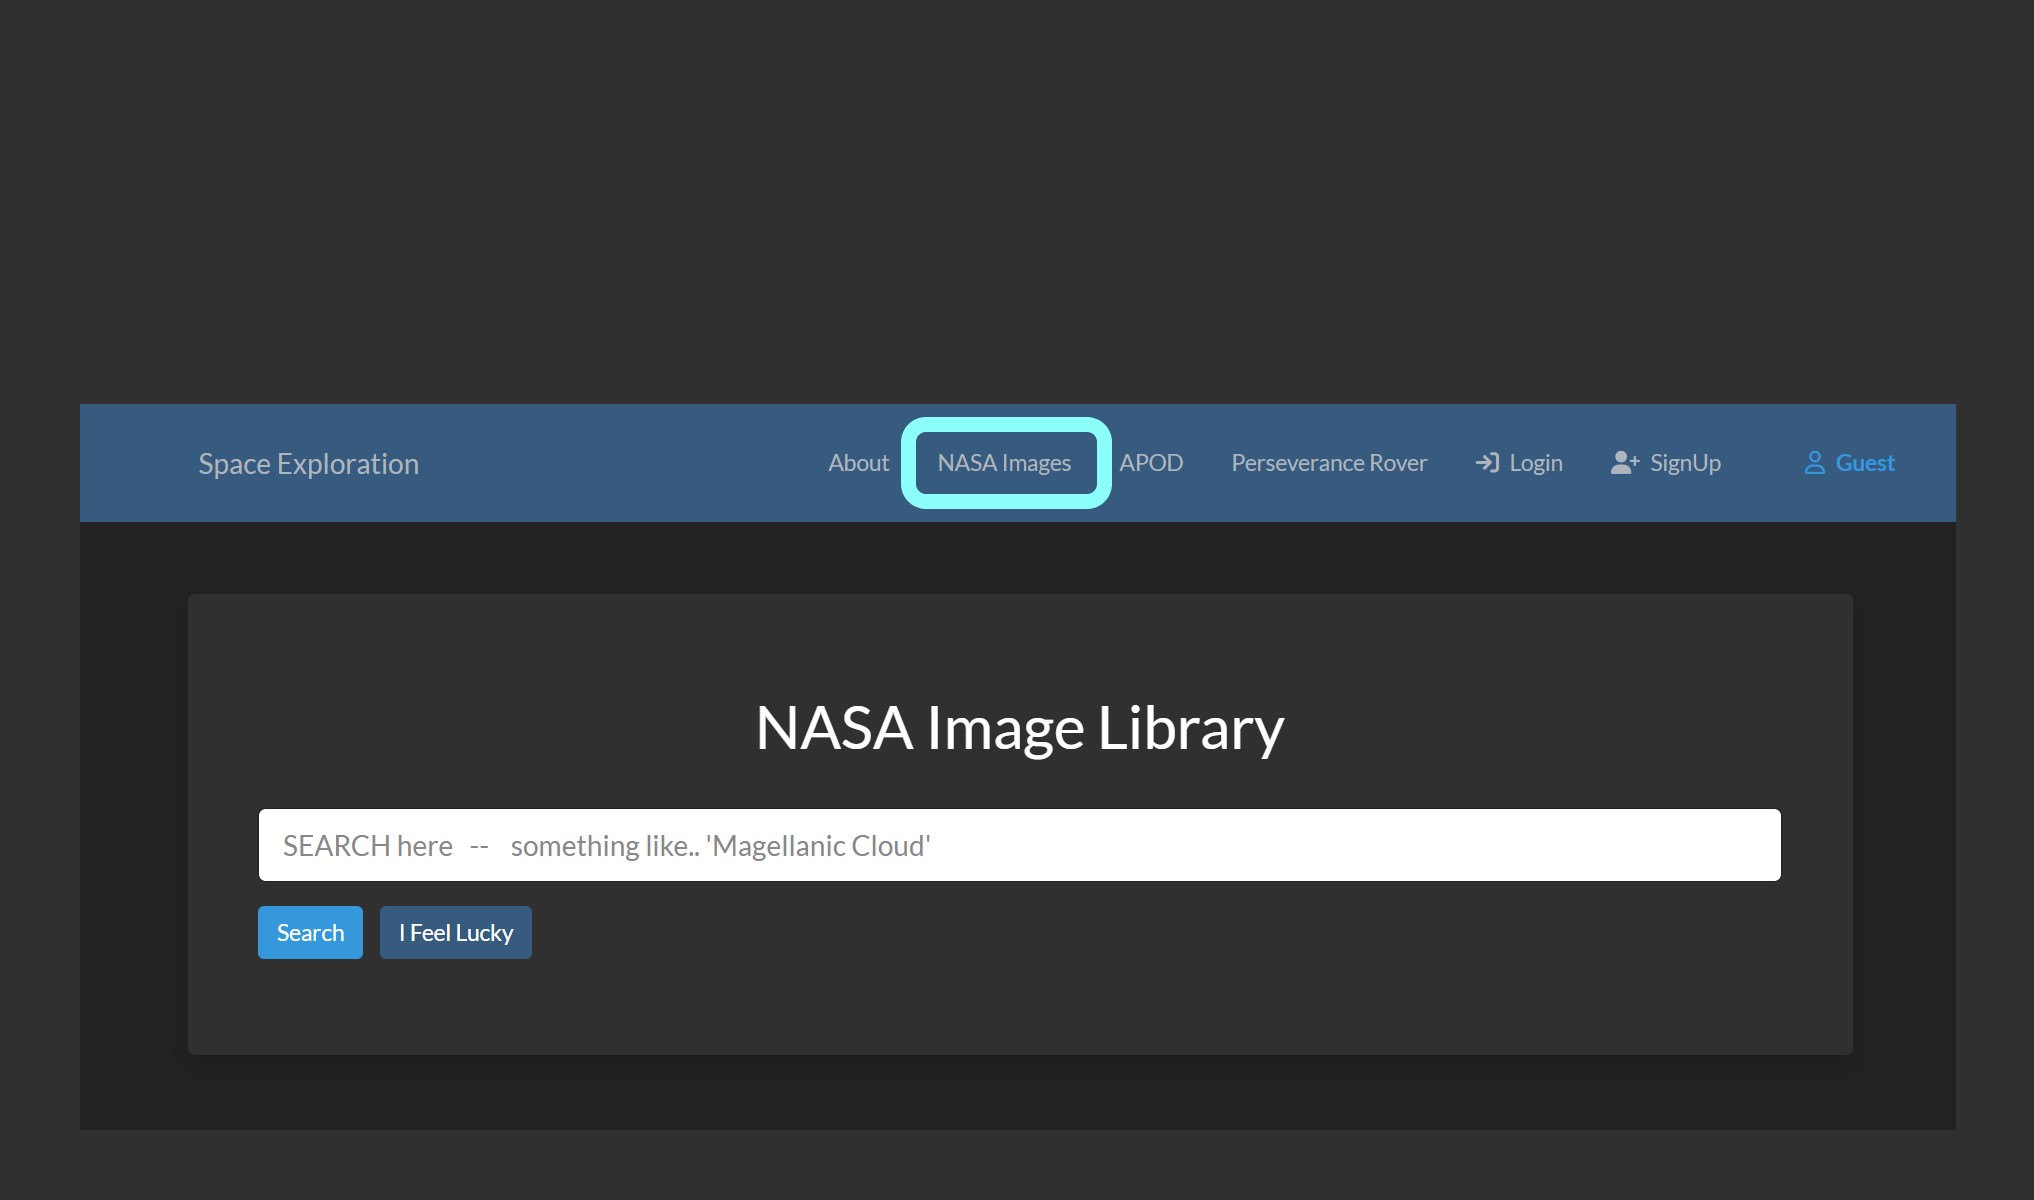This screenshot has height=1200, width=2034.
Task: Open the About page
Action: [x=858, y=463]
